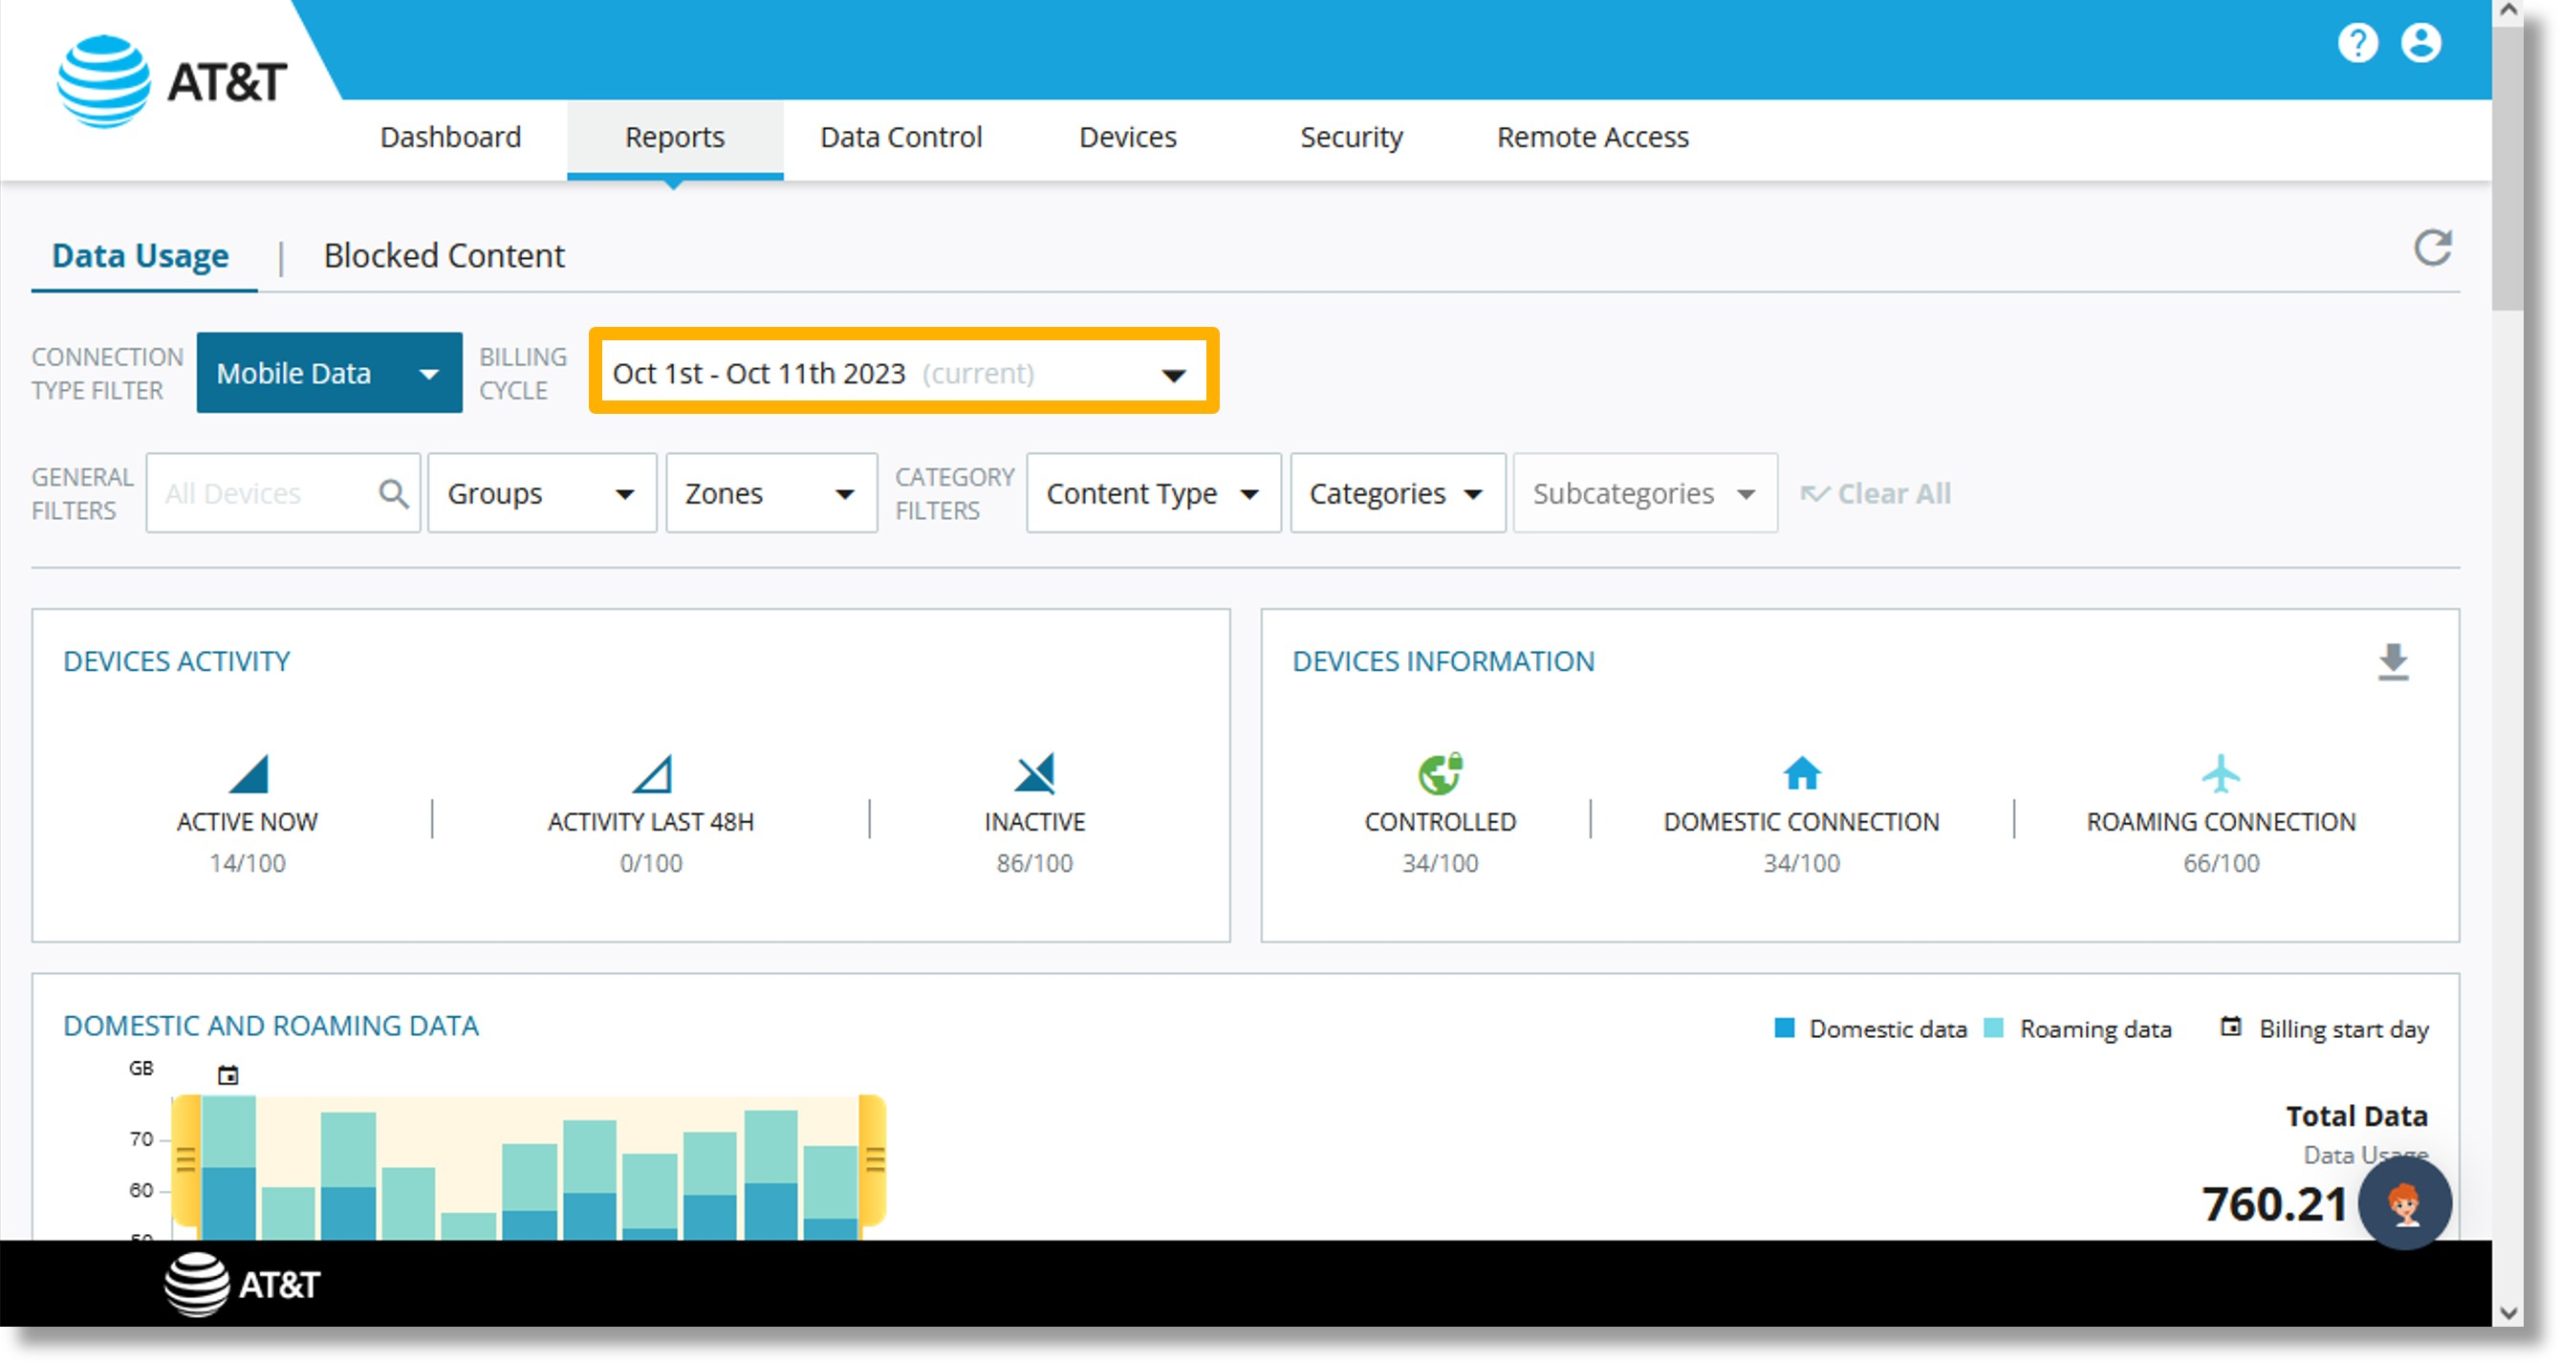Click the 14/100 Active Now value

pyautogui.click(x=247, y=863)
